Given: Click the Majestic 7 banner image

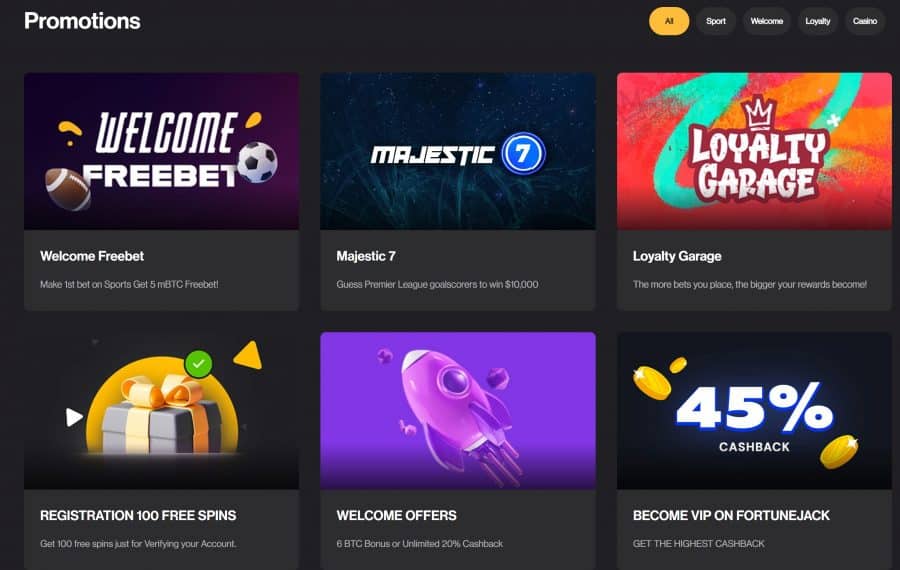Looking at the screenshot, I should point(457,152).
